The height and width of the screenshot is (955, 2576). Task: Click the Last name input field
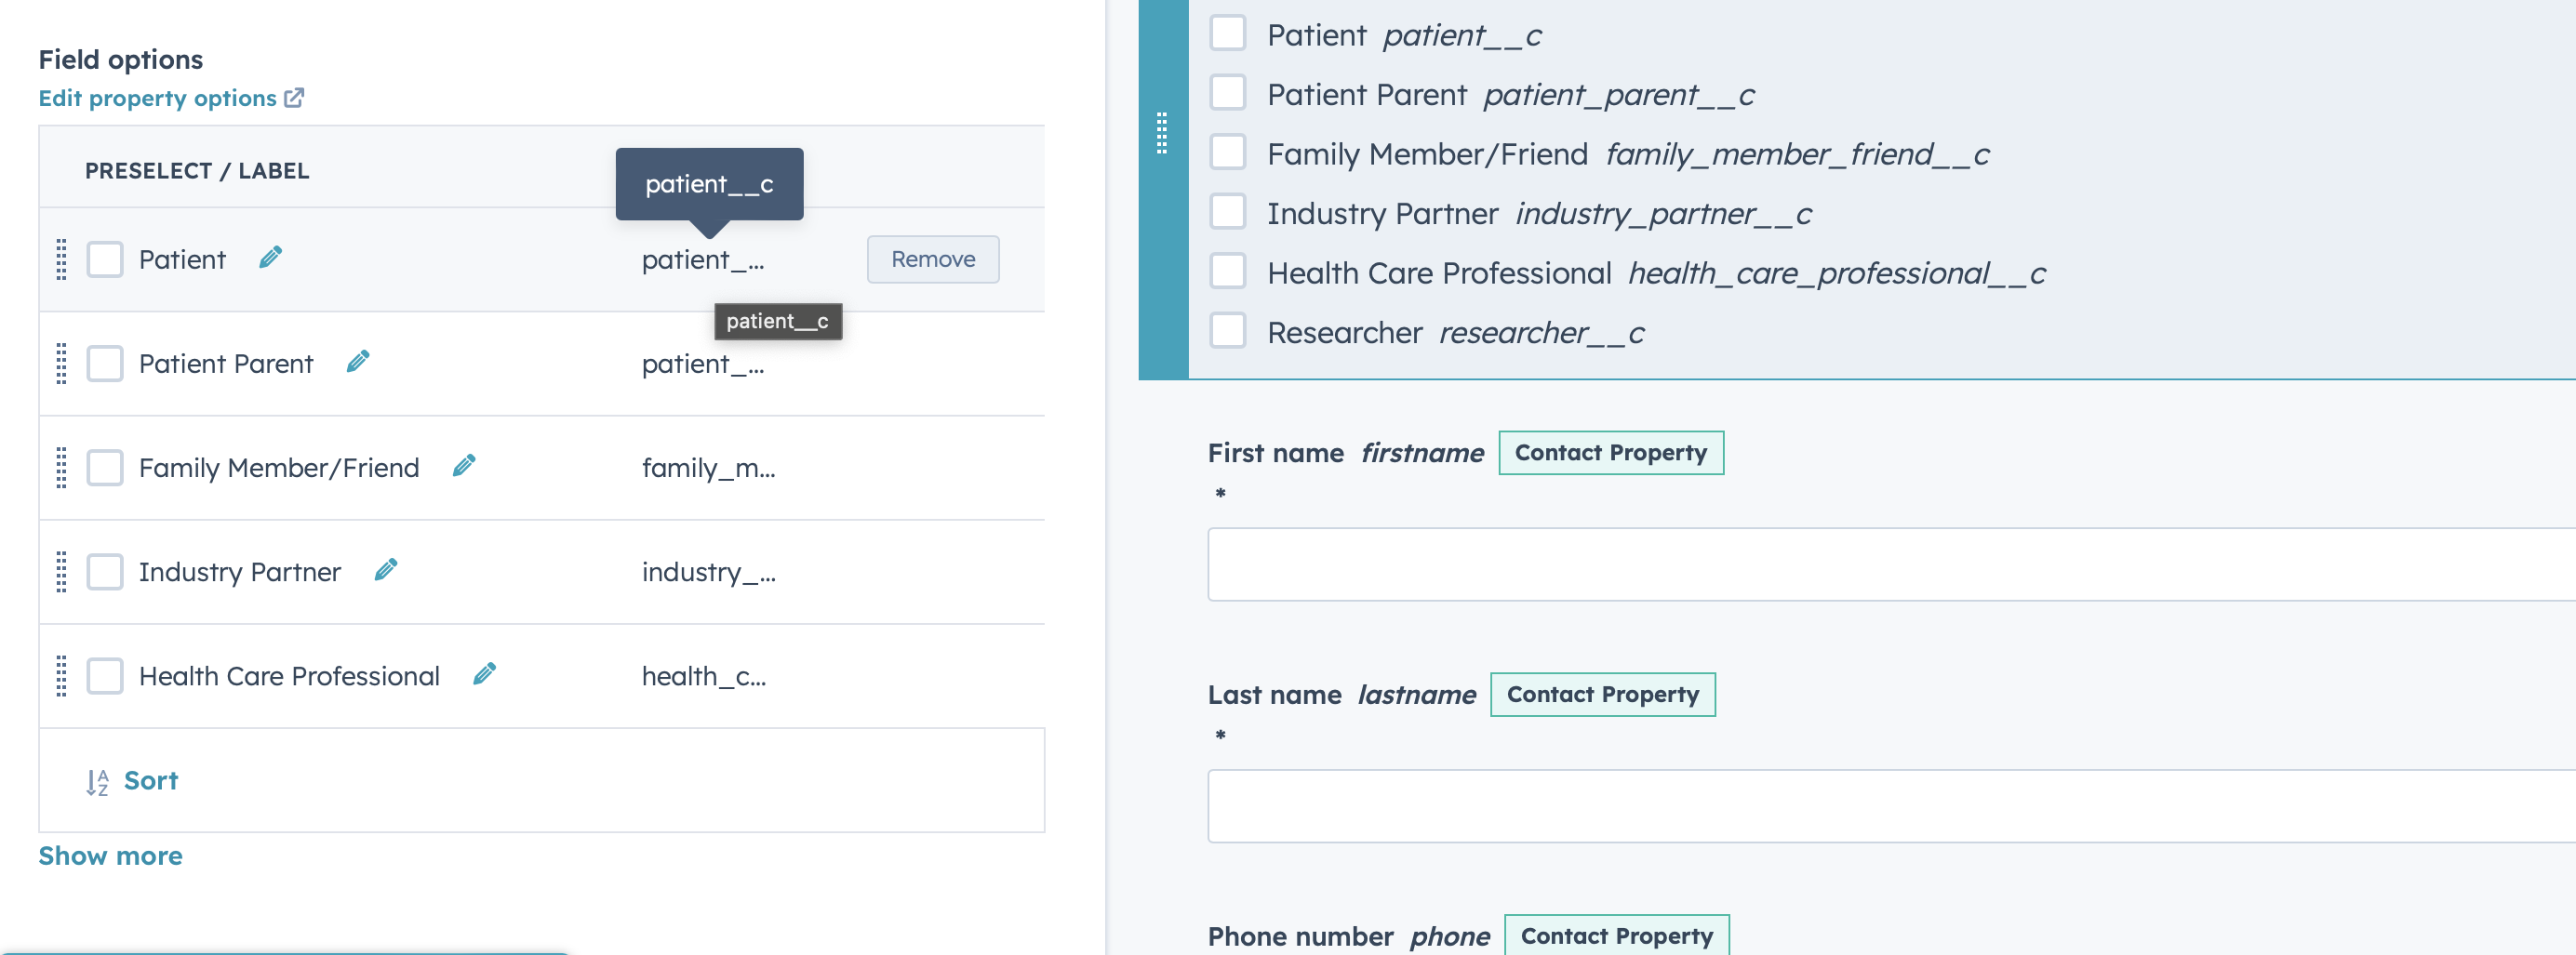click(1880, 805)
